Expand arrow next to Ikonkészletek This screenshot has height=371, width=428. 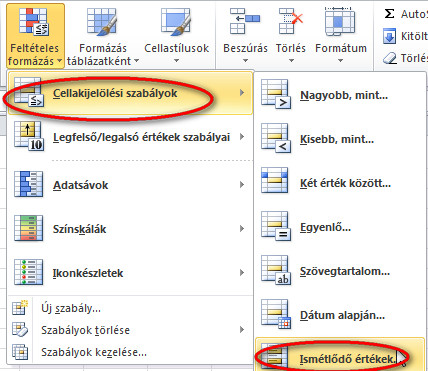pyautogui.click(x=242, y=272)
